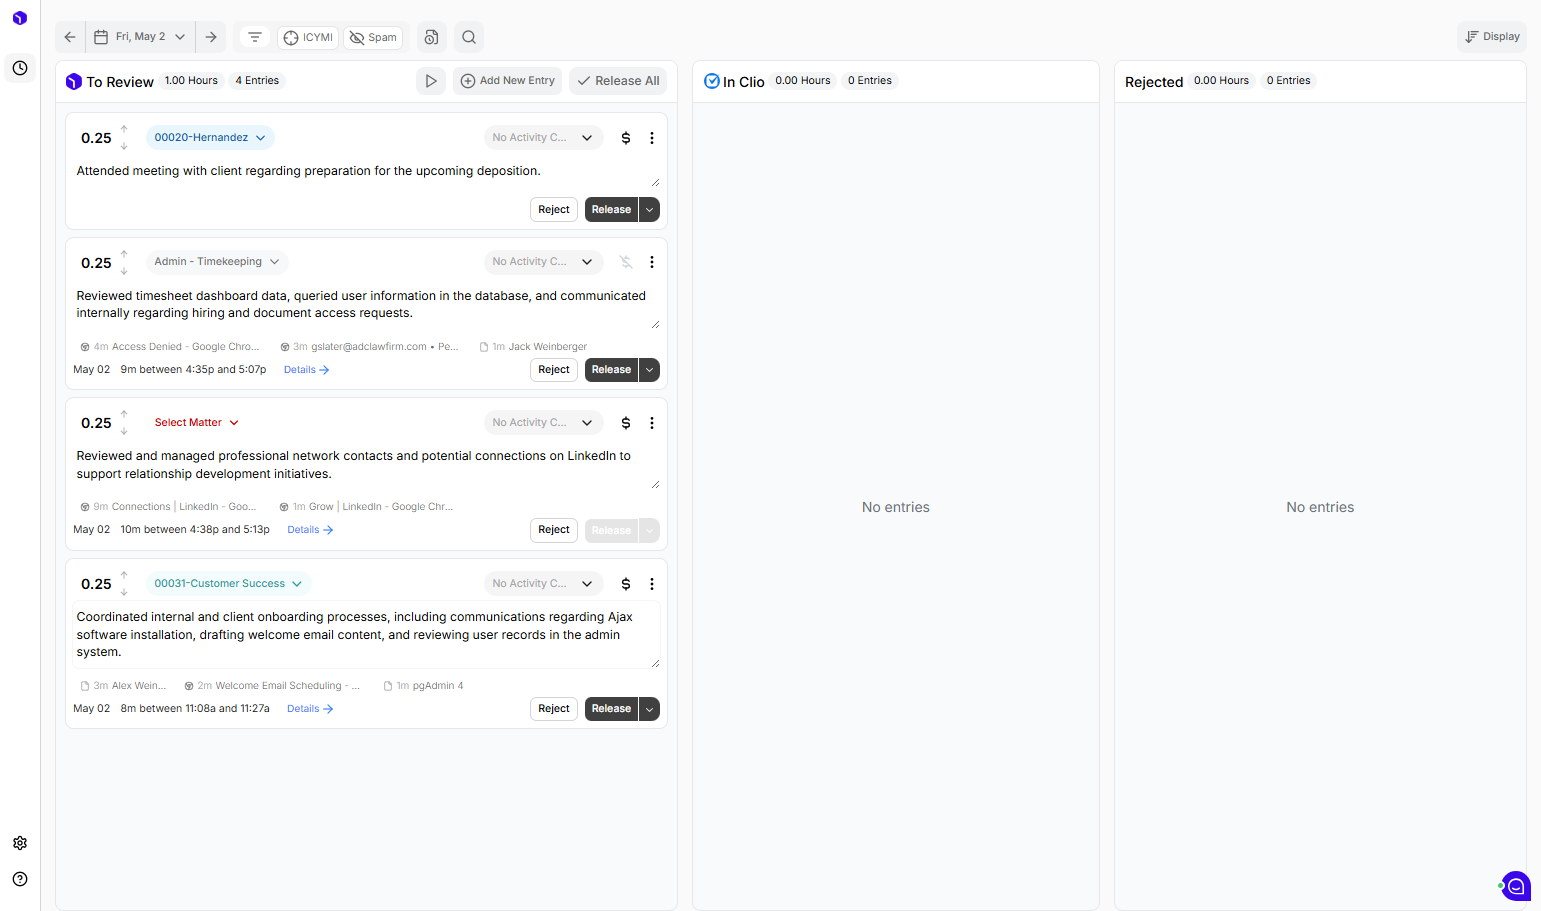Open Details link for LinkedIn entry

click(310, 530)
